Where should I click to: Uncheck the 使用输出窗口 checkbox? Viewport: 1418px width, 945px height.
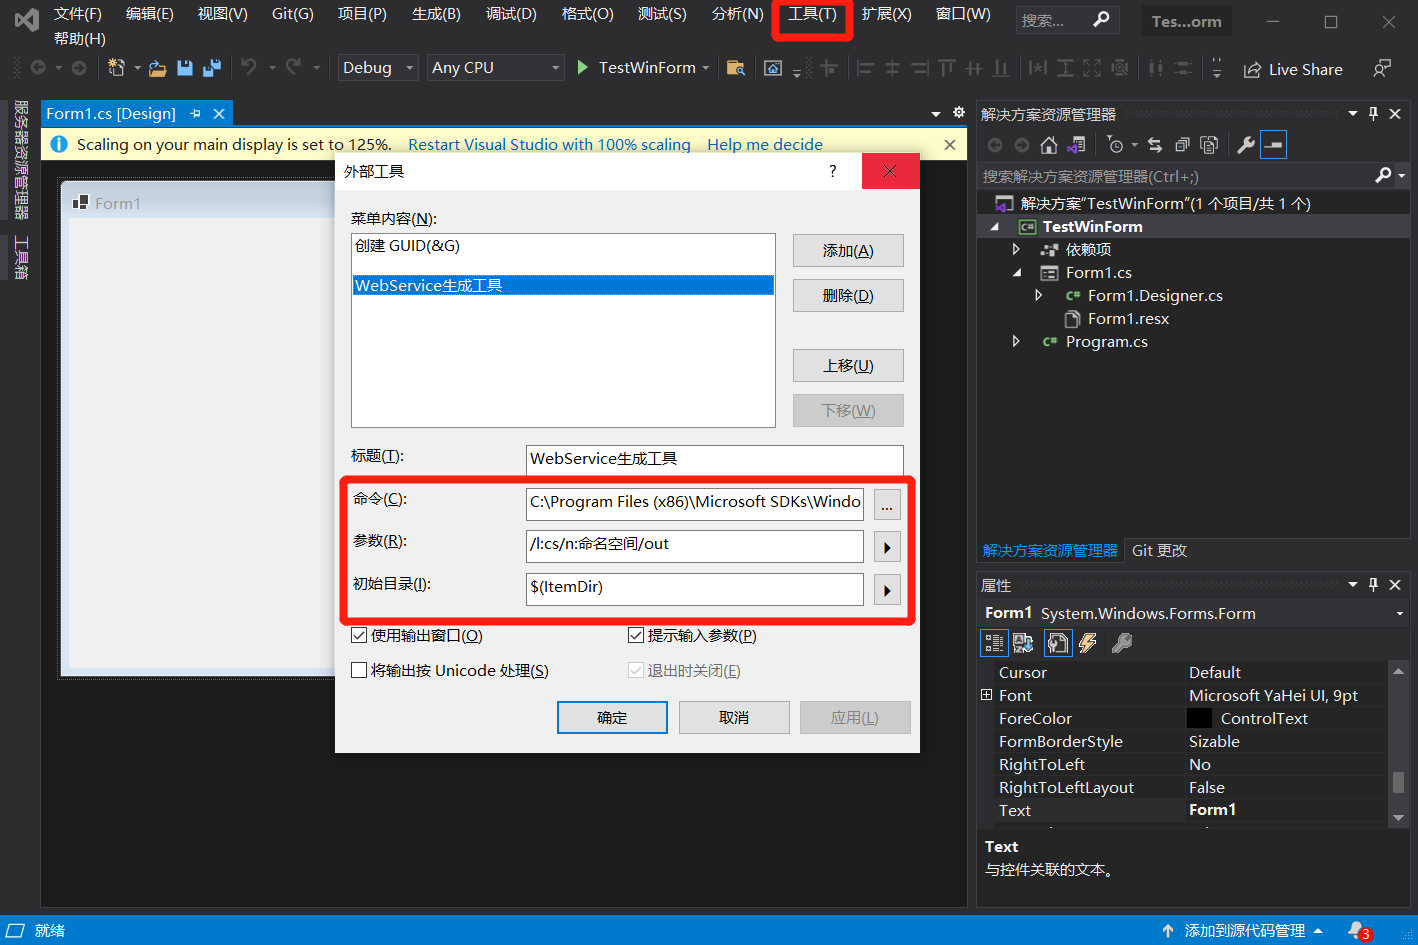359,636
